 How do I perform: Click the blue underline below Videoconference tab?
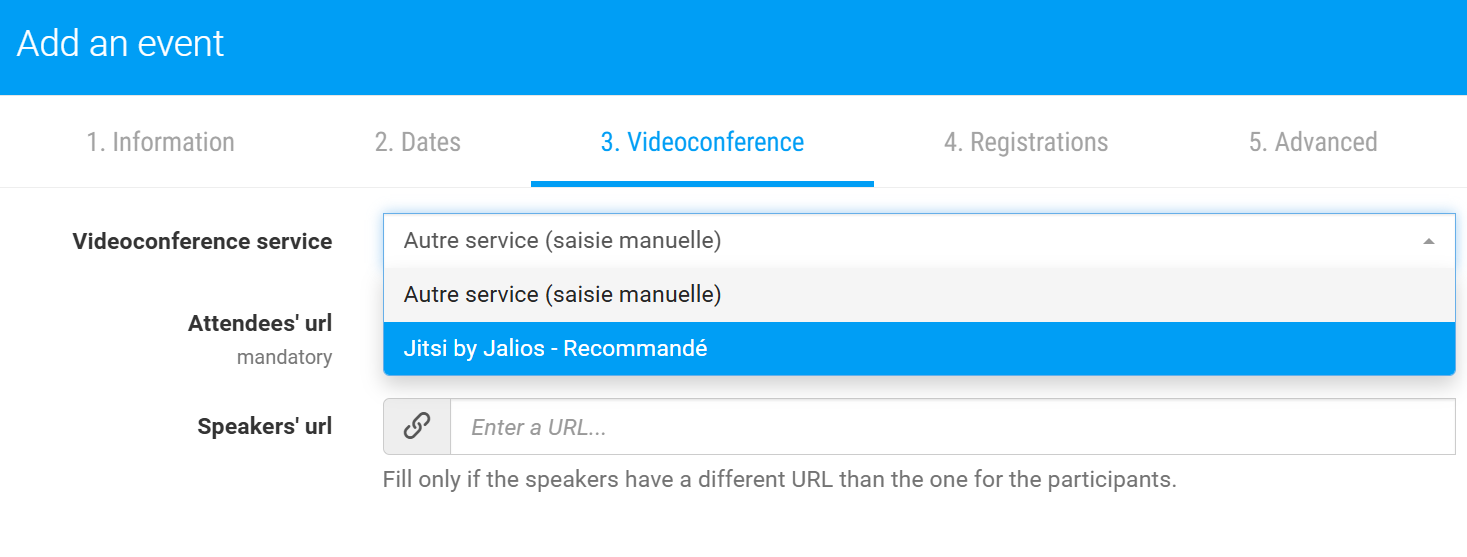click(702, 184)
